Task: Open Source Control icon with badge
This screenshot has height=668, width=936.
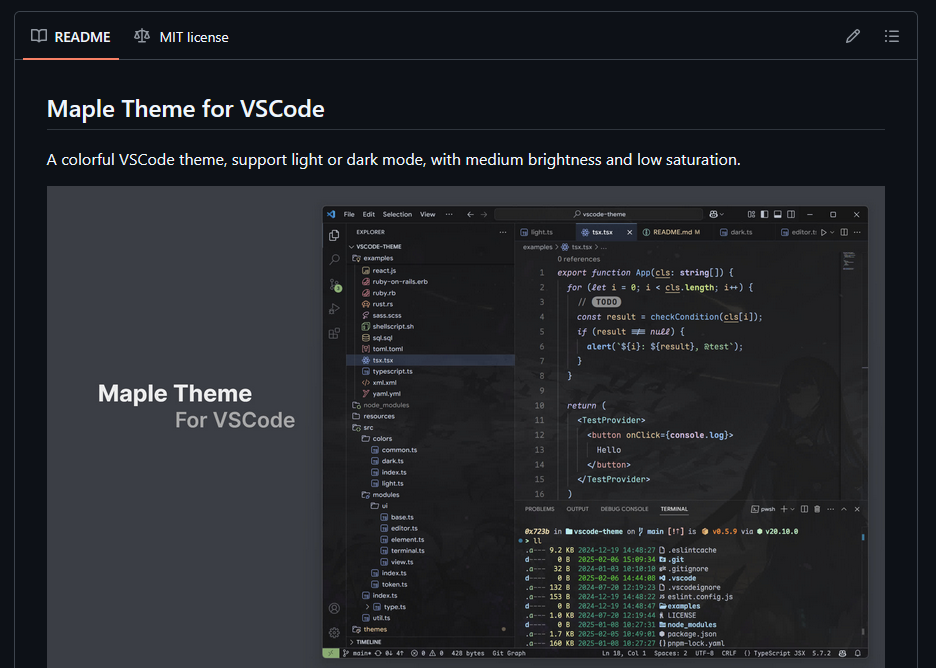Action: [335, 285]
